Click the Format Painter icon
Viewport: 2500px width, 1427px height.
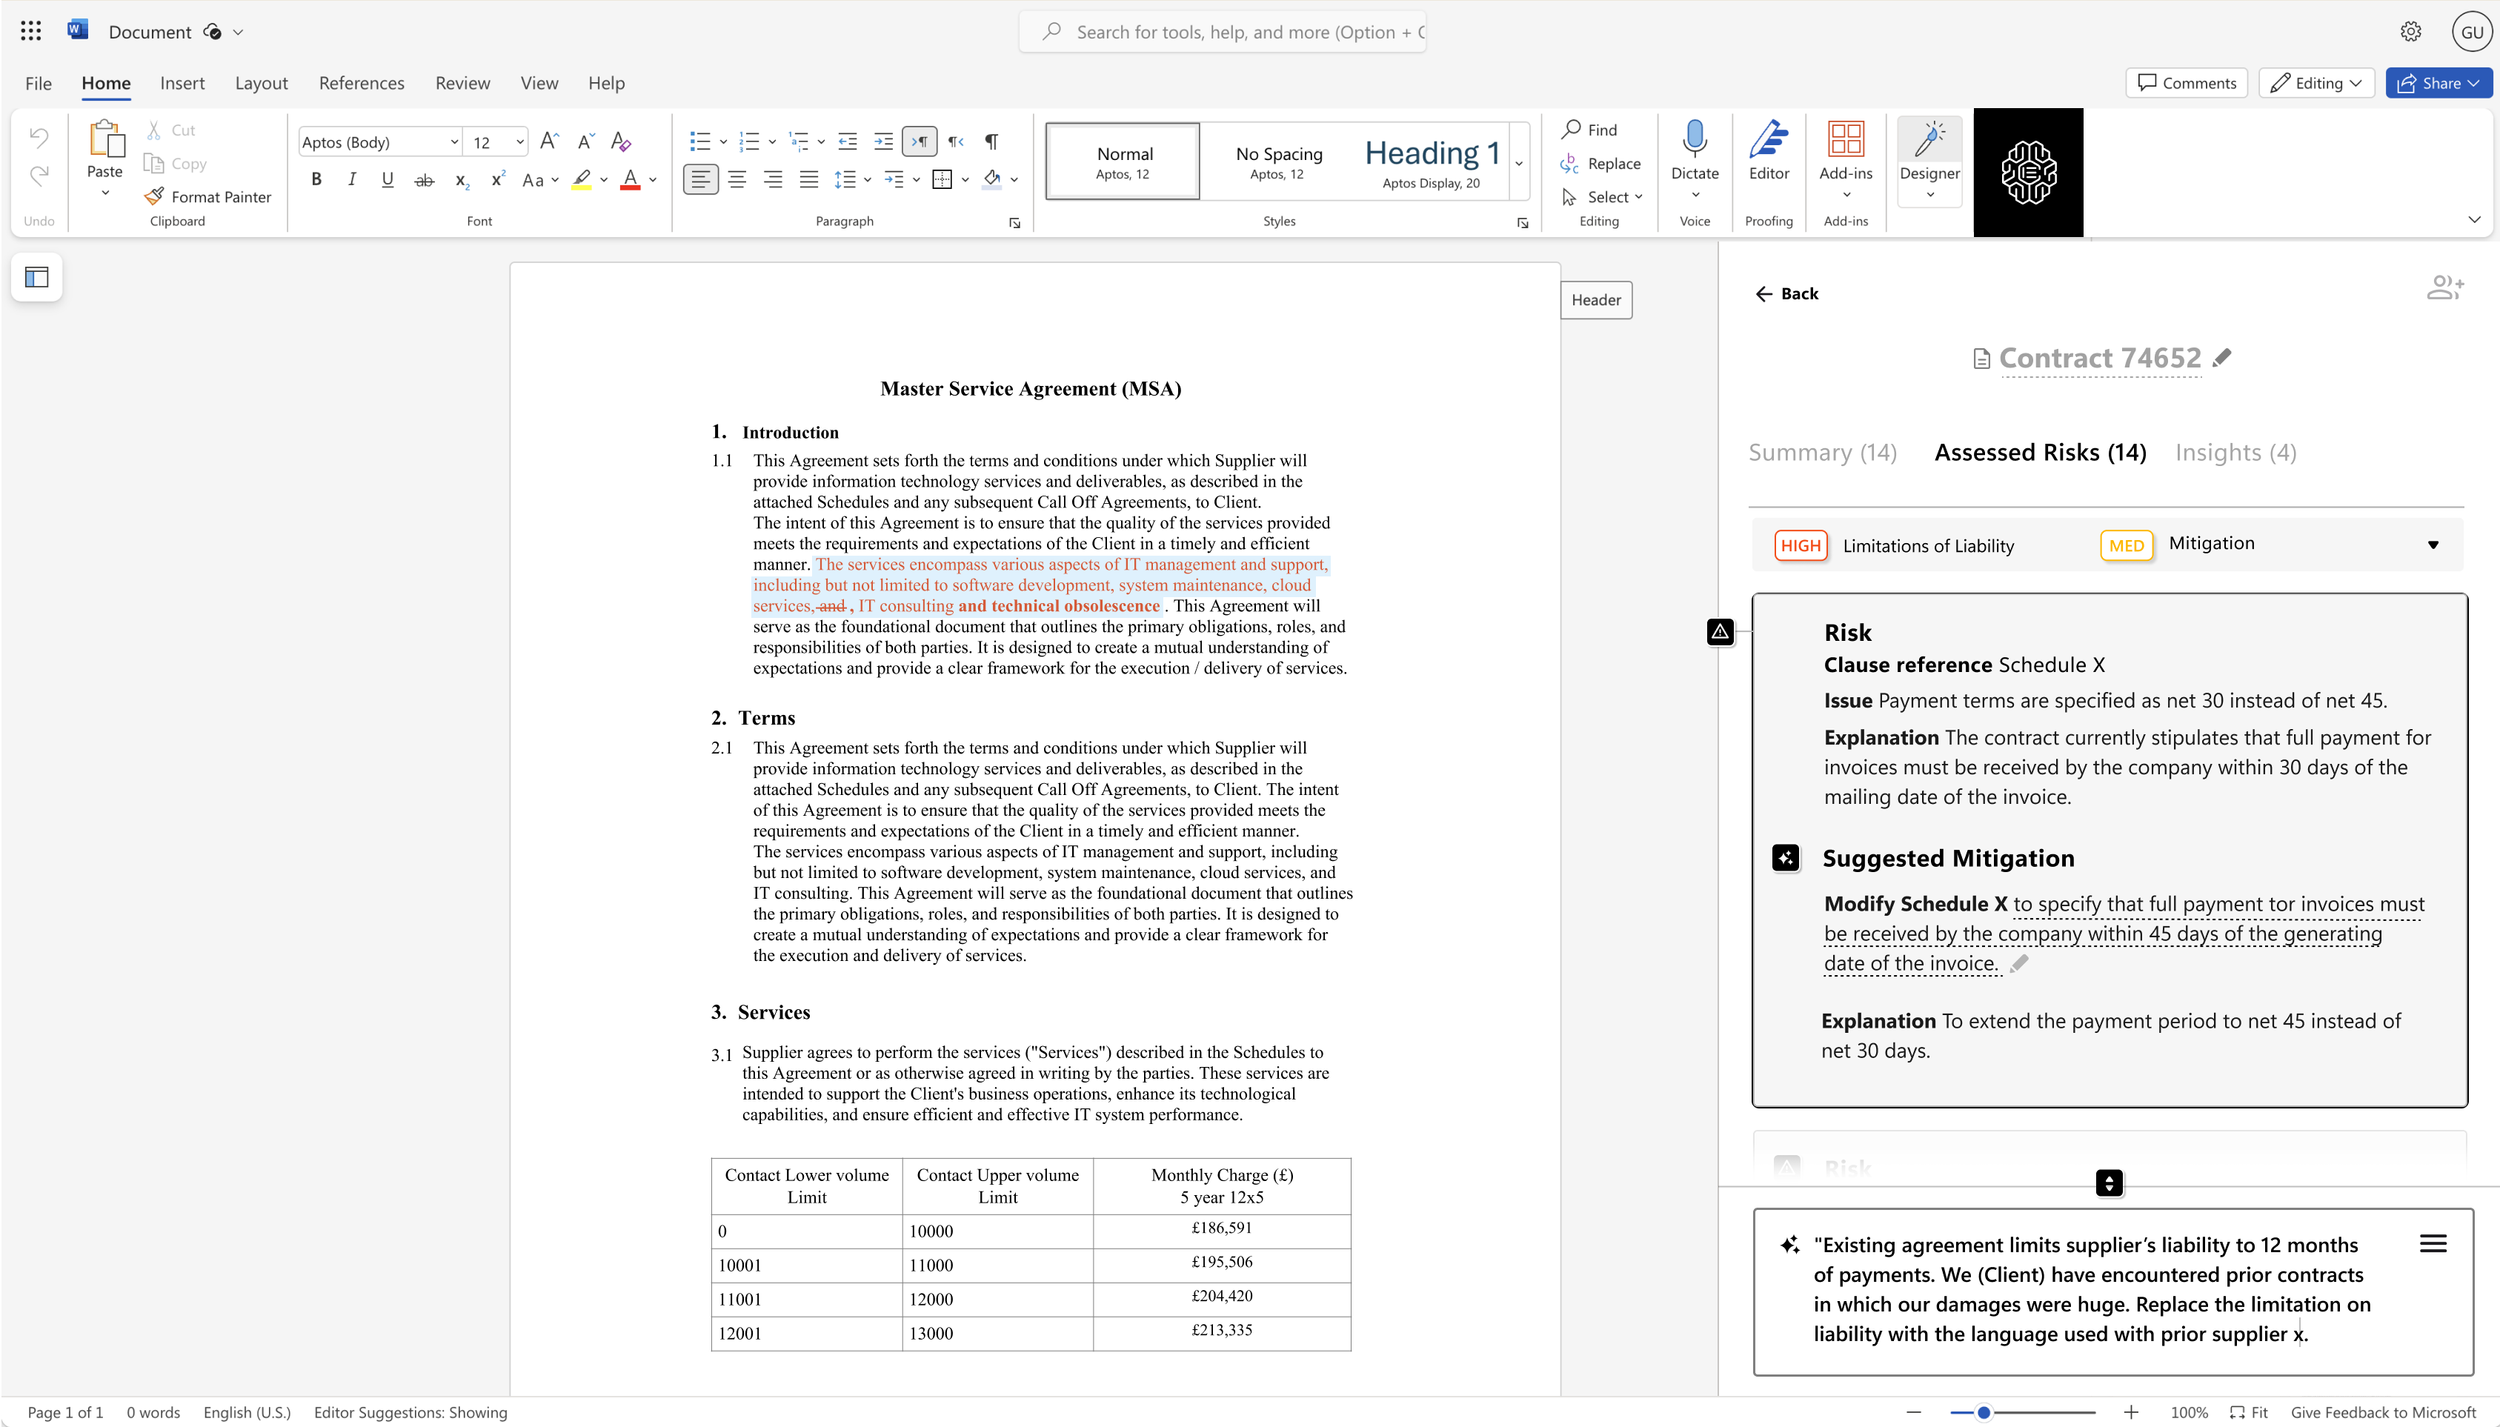pyautogui.click(x=154, y=197)
